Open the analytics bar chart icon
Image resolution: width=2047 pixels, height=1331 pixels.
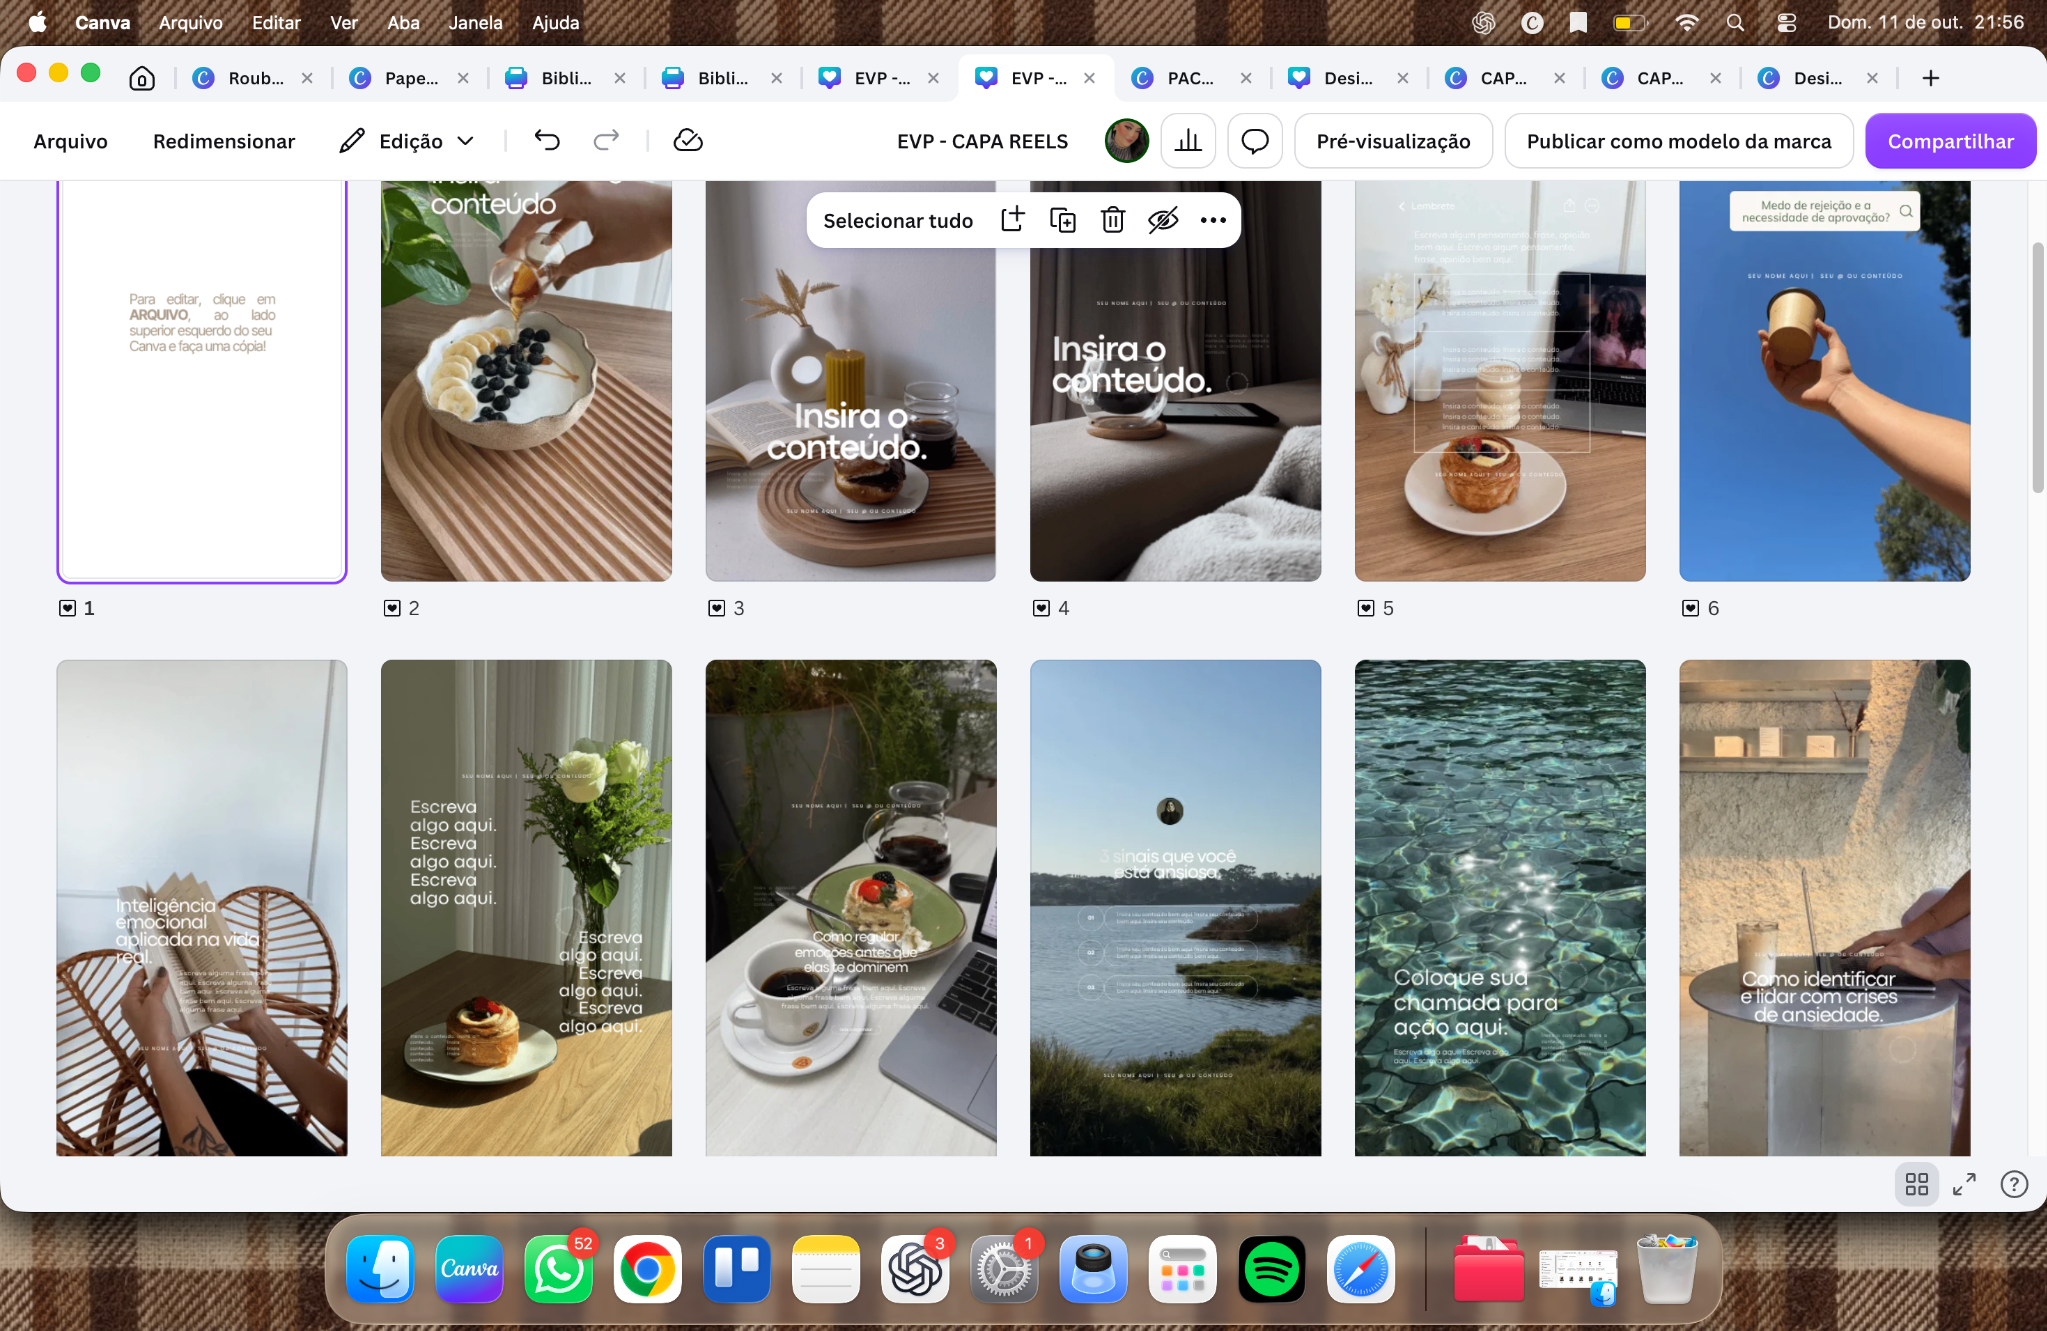1188,141
